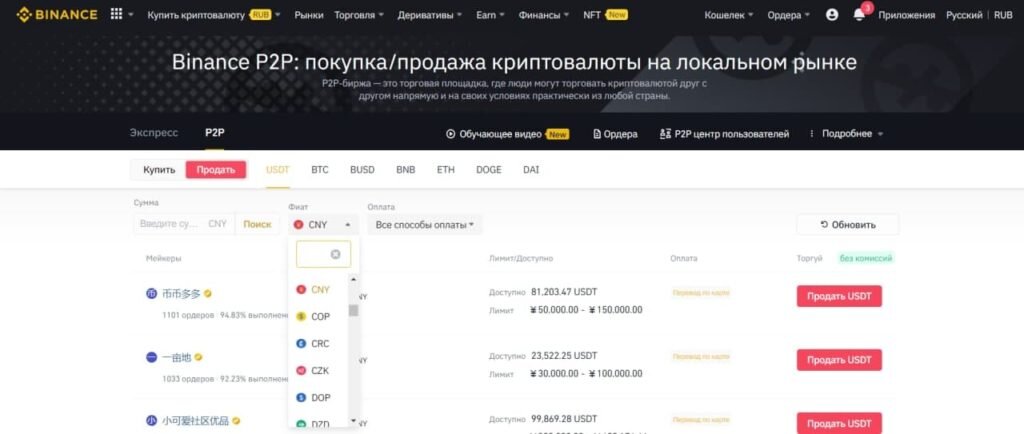Switch to the Express tab
1024x434 pixels.
(153, 132)
